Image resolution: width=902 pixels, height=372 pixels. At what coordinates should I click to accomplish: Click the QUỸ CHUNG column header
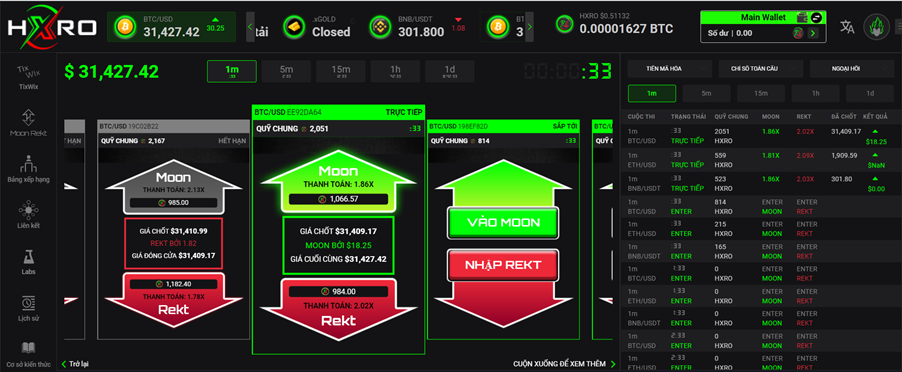click(x=731, y=116)
